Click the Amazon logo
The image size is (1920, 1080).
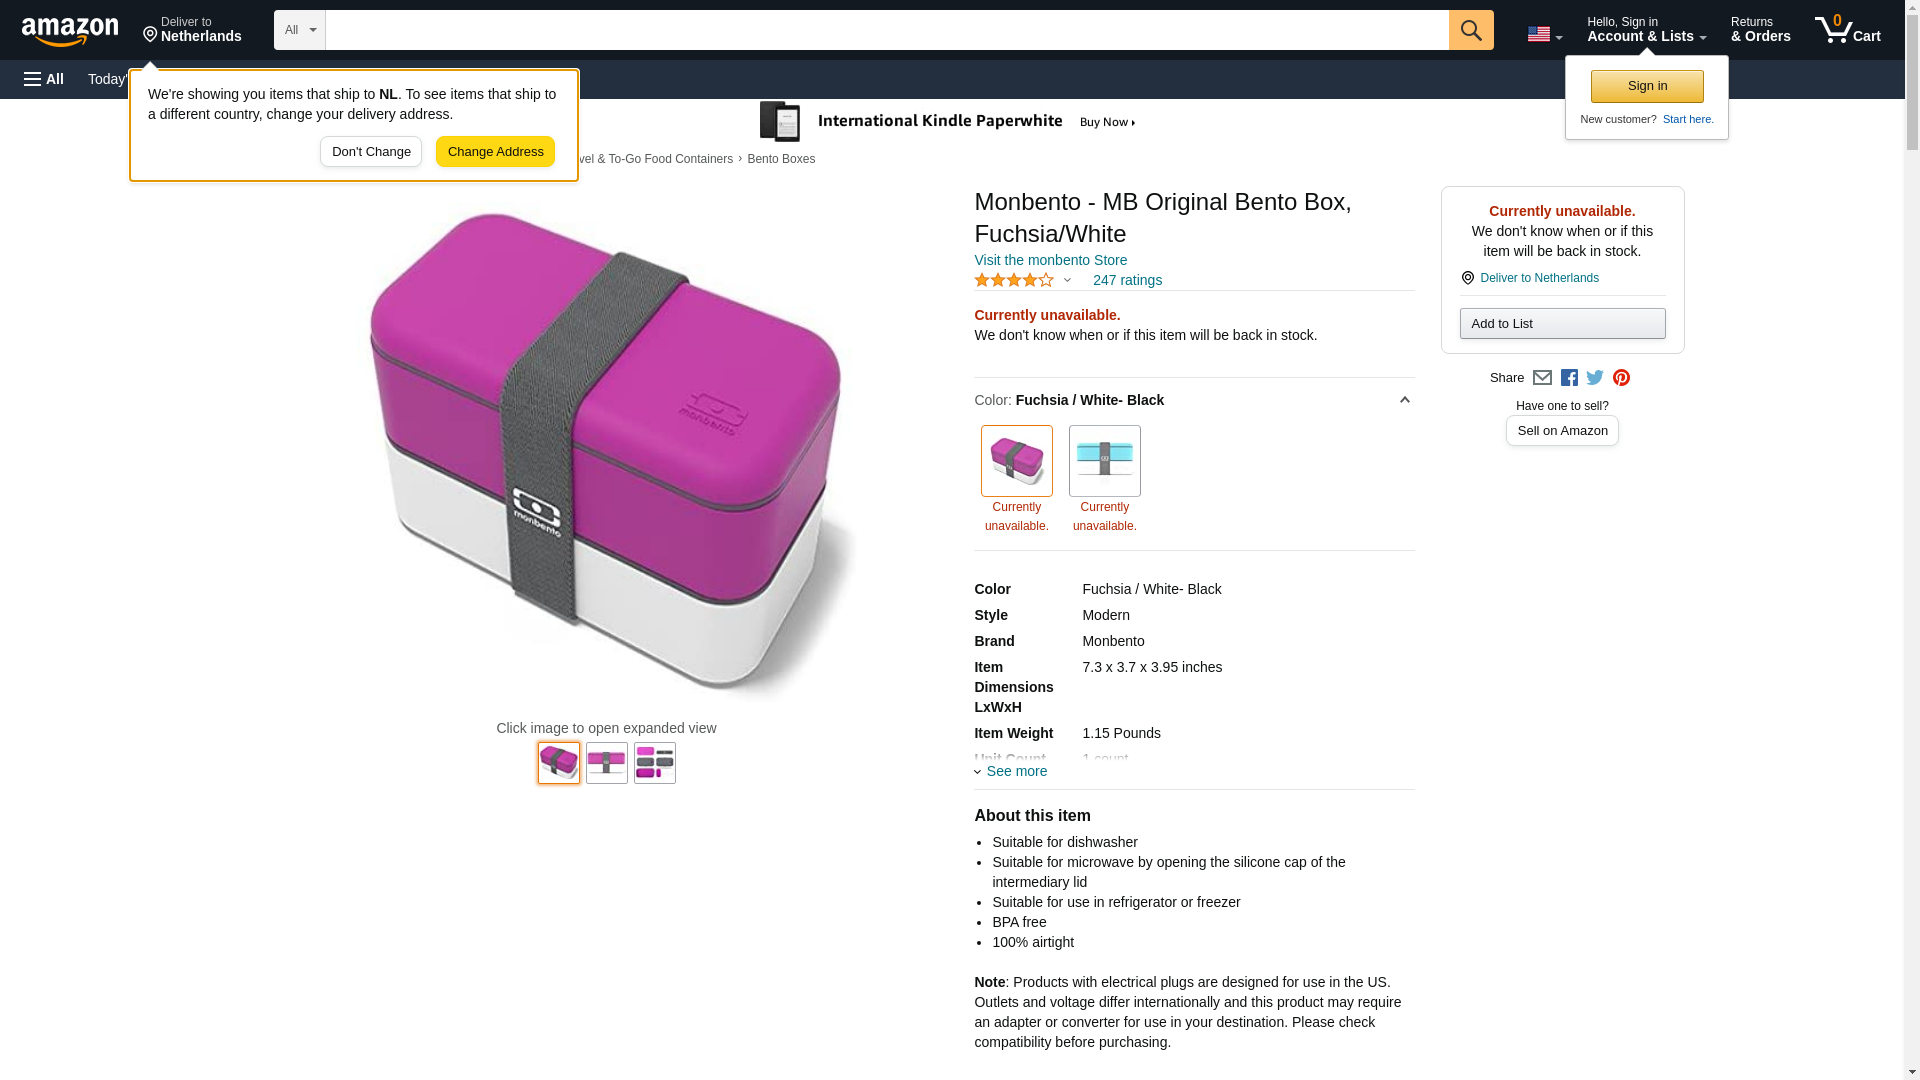pos(70,31)
